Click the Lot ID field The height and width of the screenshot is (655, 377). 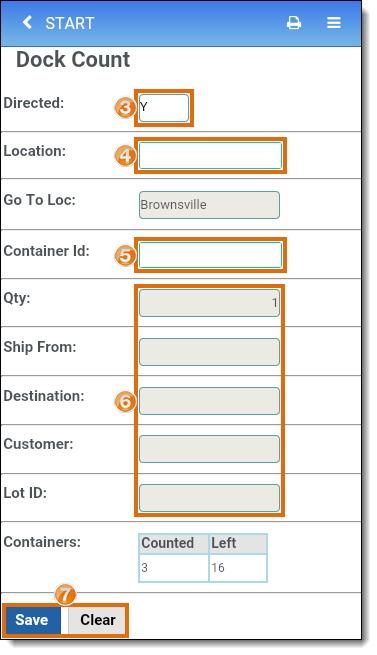209,498
